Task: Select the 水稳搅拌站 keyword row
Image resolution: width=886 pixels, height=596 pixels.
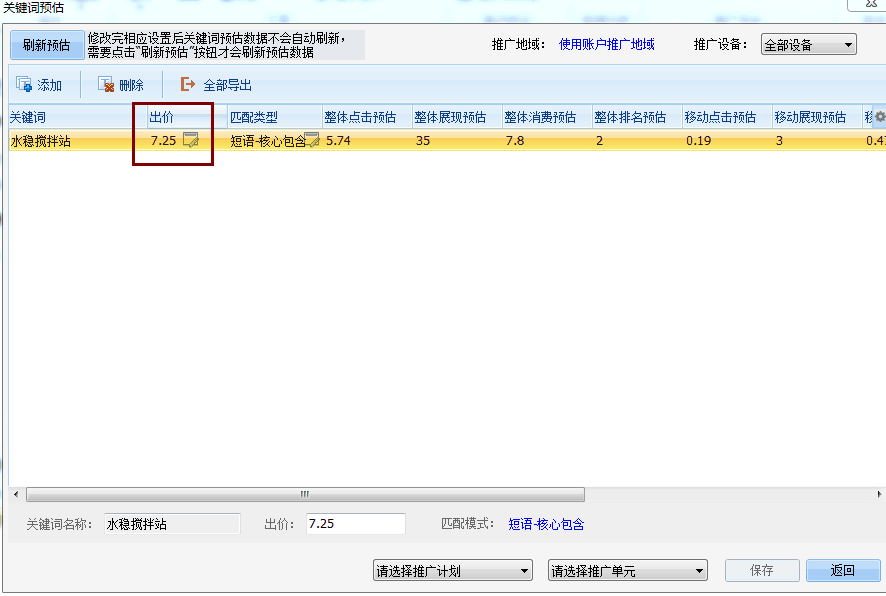Action: point(60,141)
